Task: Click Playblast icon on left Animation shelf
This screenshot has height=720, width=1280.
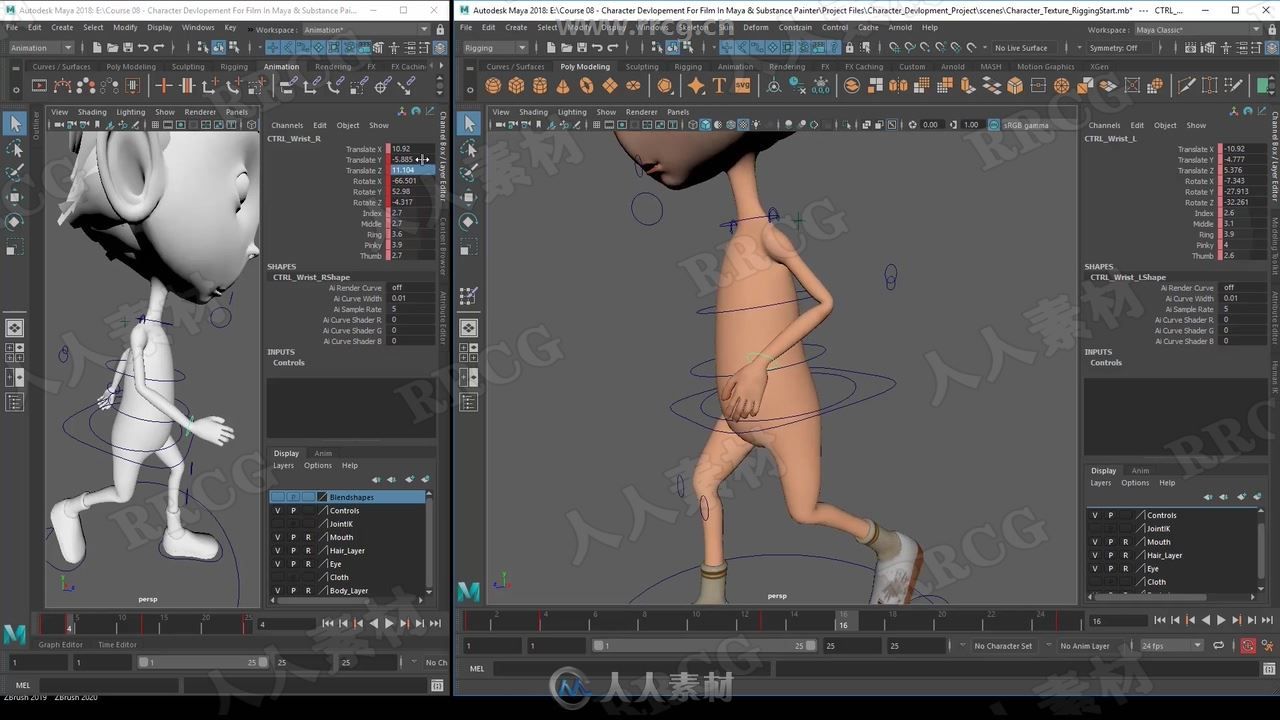Action: tap(39, 86)
